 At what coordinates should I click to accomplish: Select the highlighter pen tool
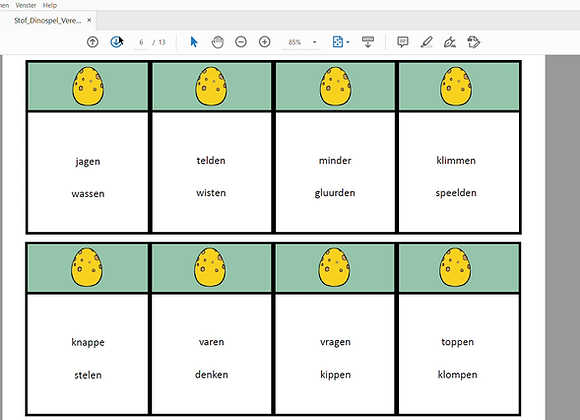[426, 42]
